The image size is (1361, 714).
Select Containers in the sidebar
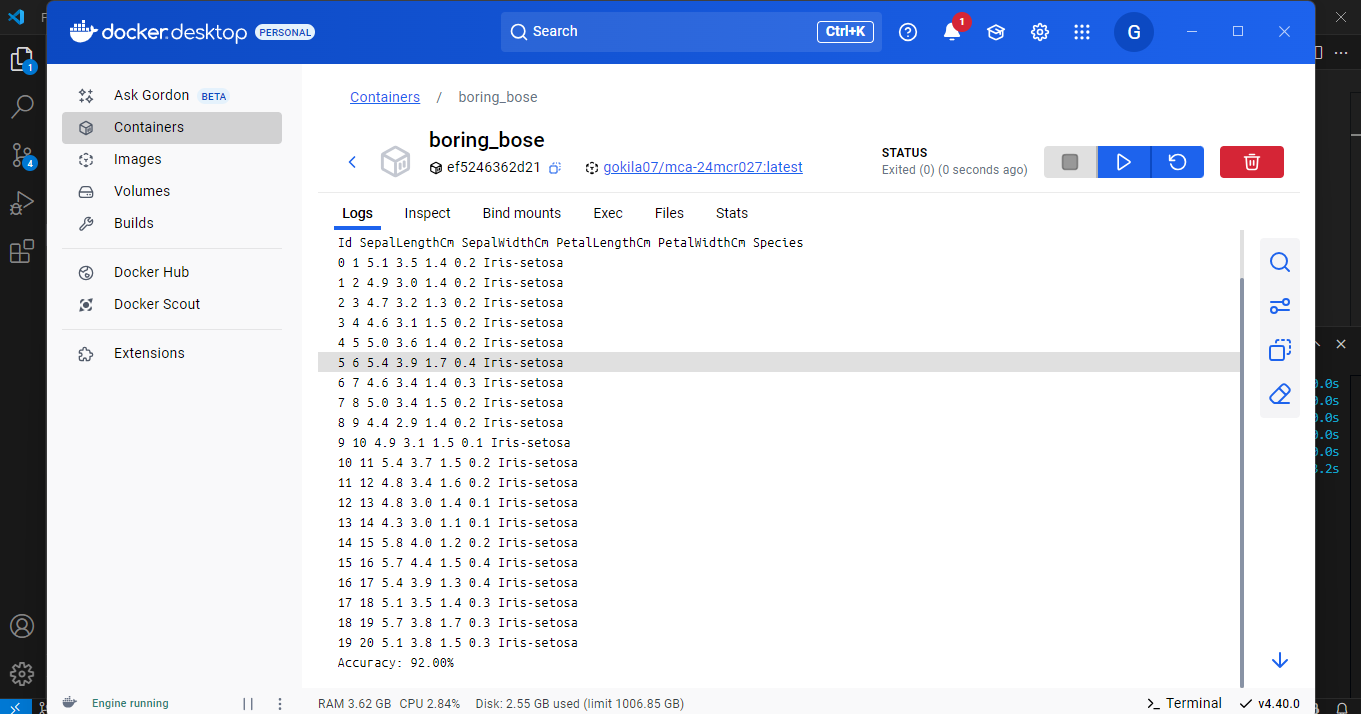pyautogui.click(x=172, y=127)
